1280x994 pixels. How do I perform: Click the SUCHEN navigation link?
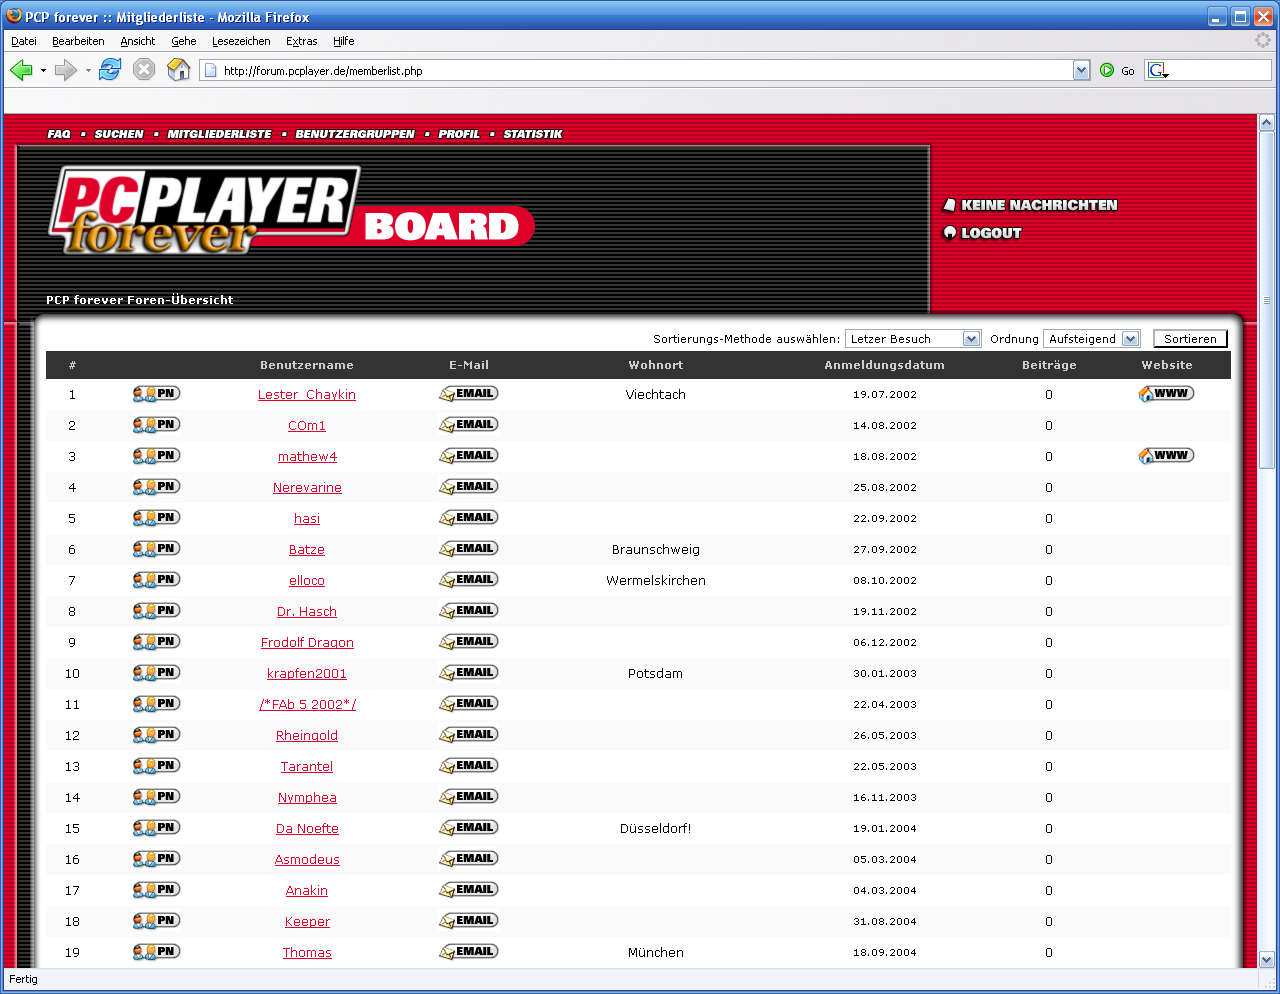pos(119,134)
